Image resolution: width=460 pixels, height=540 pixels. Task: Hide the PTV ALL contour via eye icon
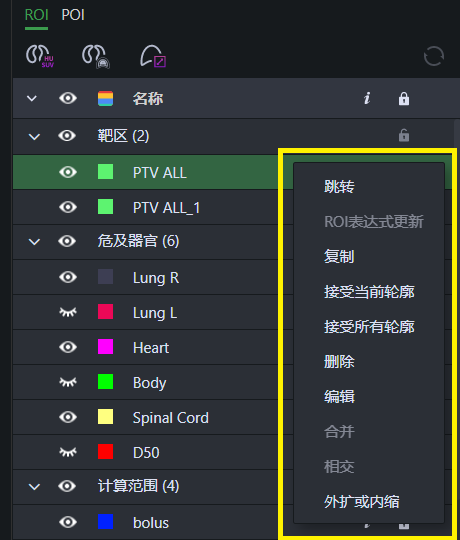click(x=68, y=172)
